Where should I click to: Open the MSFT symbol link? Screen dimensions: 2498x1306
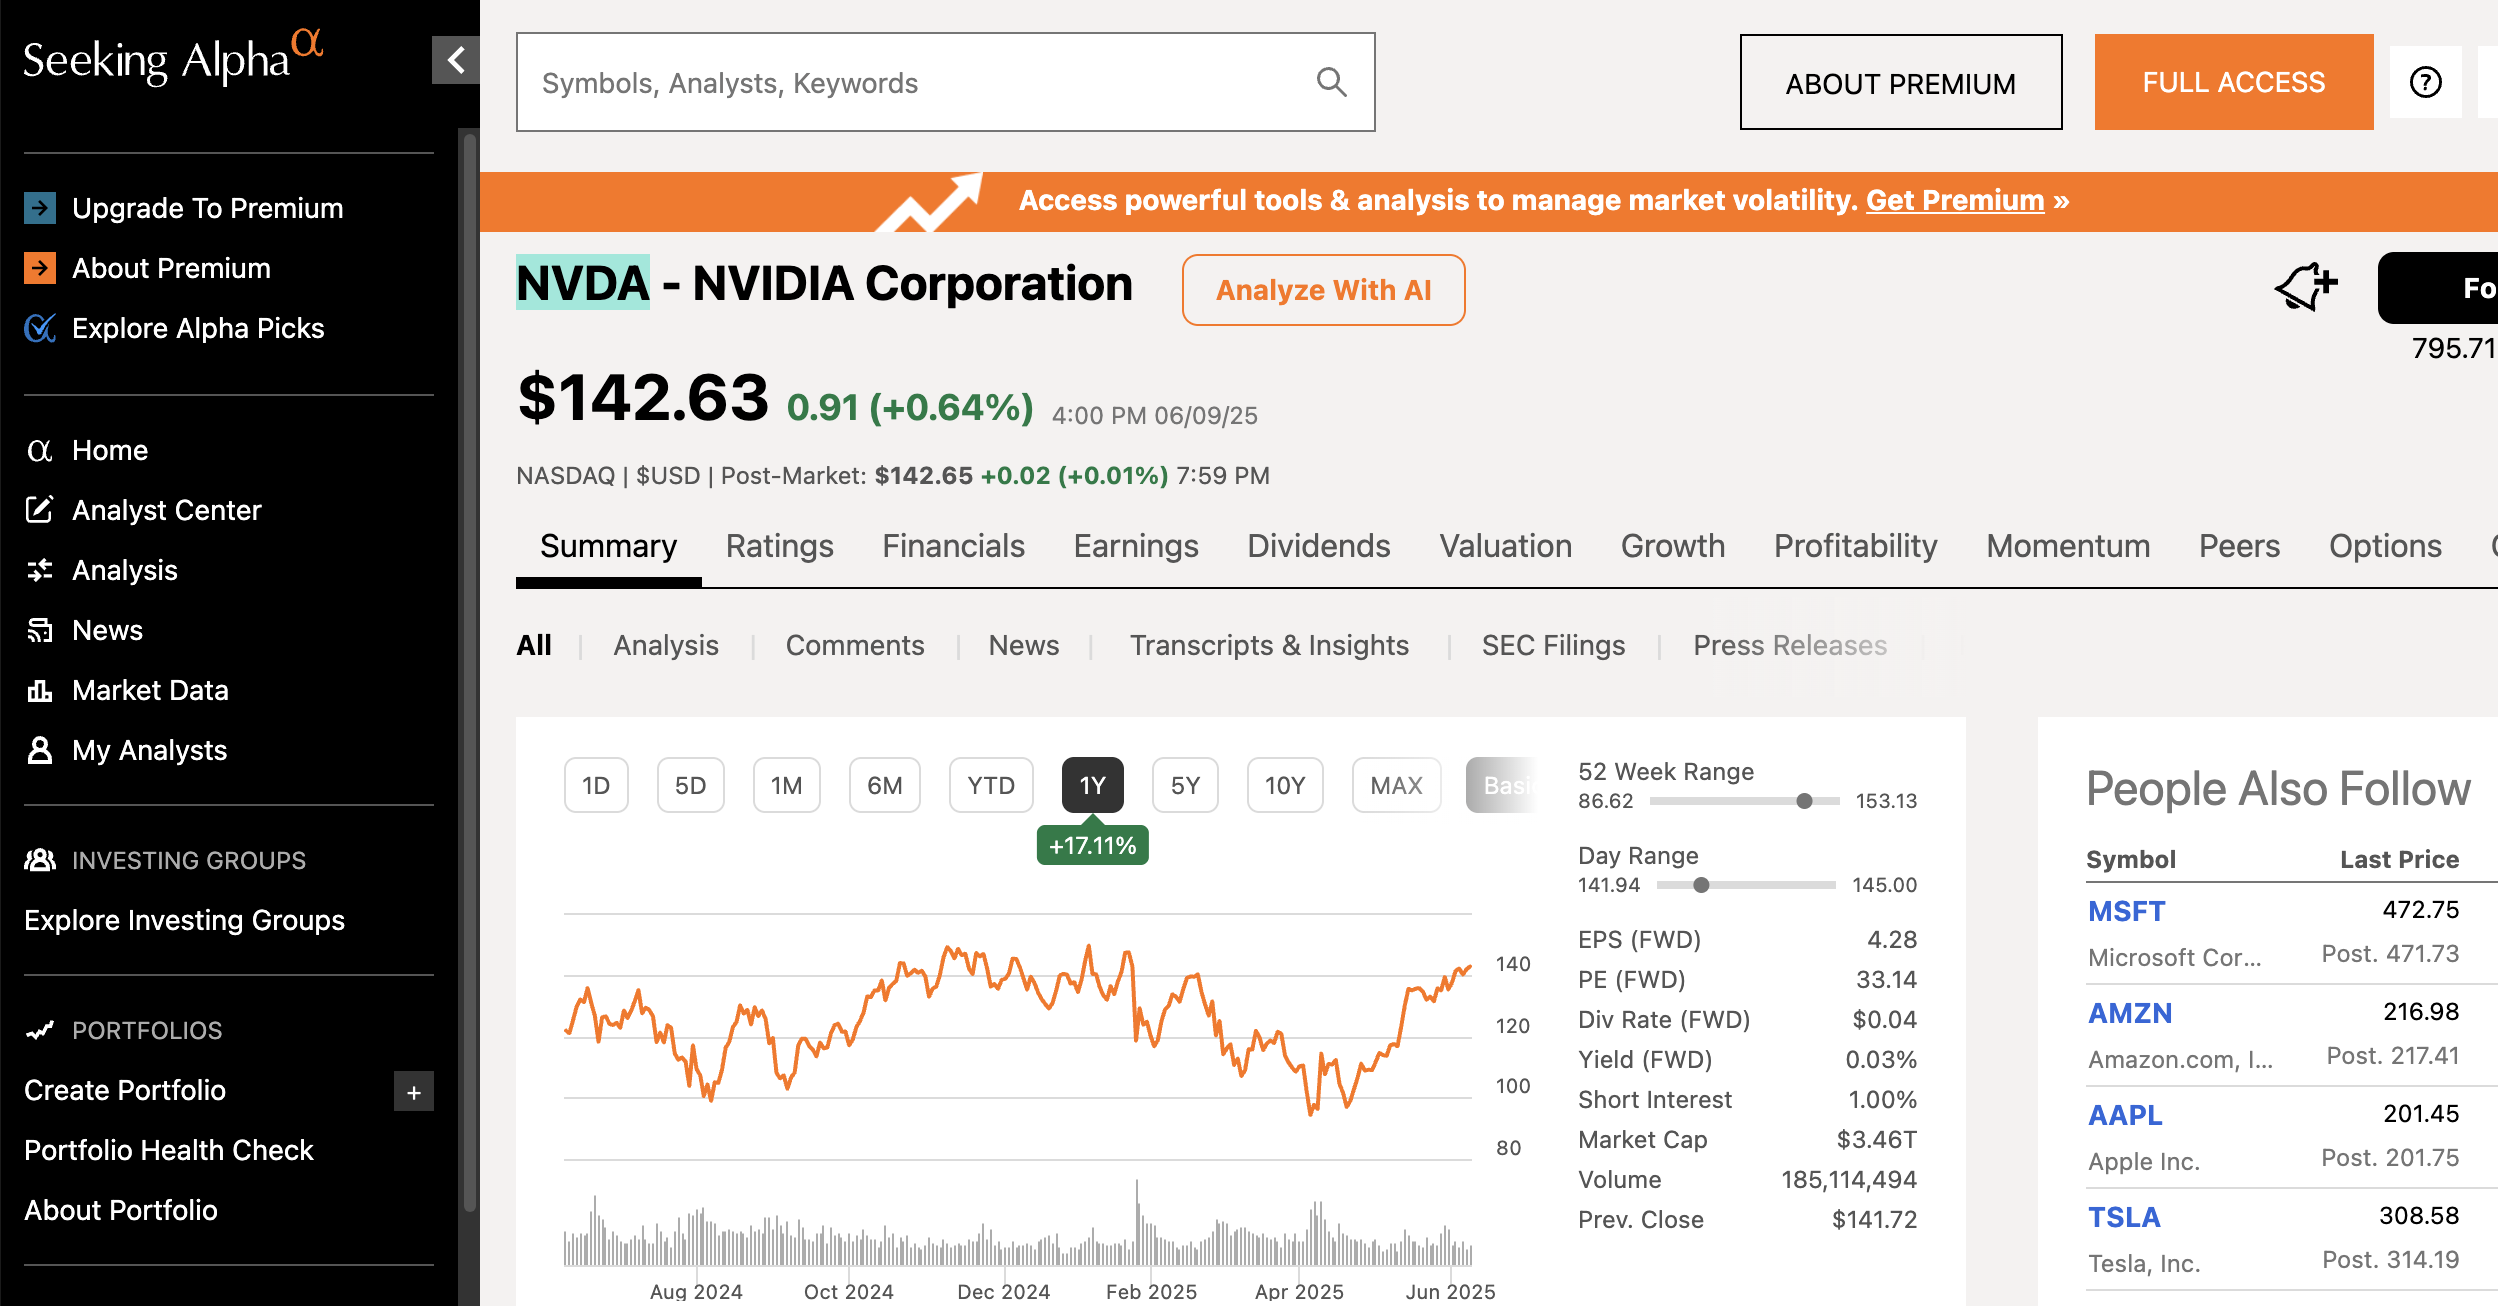[x=2126, y=911]
